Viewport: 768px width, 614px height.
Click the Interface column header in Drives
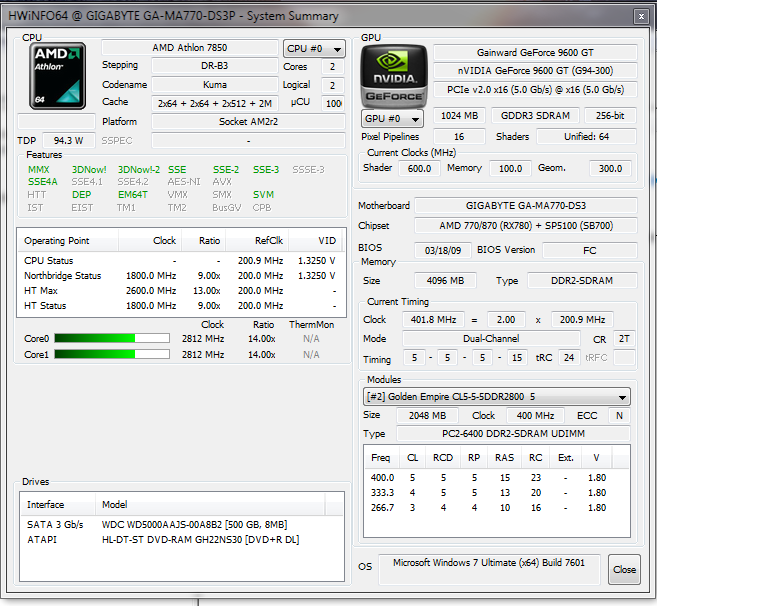point(57,504)
